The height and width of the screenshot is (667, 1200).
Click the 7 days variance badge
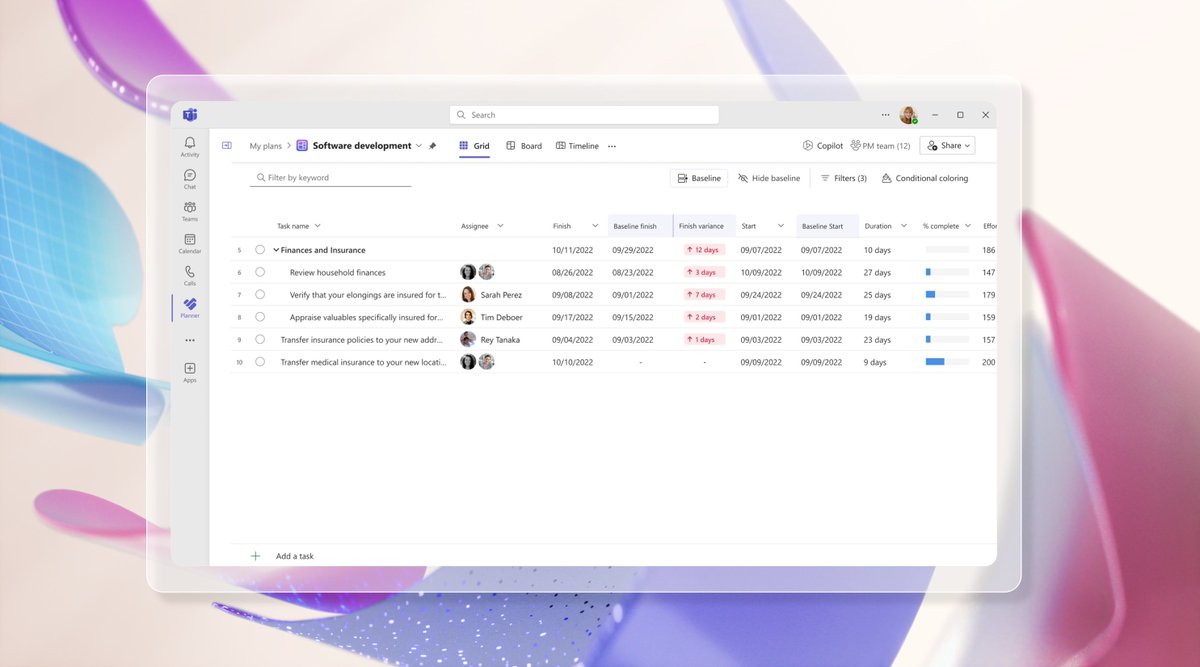coord(702,295)
